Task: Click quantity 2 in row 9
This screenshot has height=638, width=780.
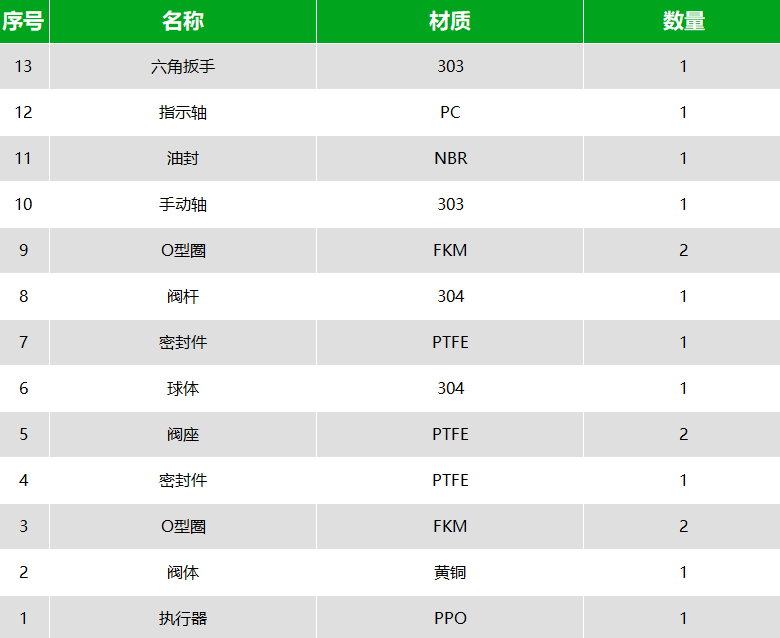Action: [x=682, y=250]
